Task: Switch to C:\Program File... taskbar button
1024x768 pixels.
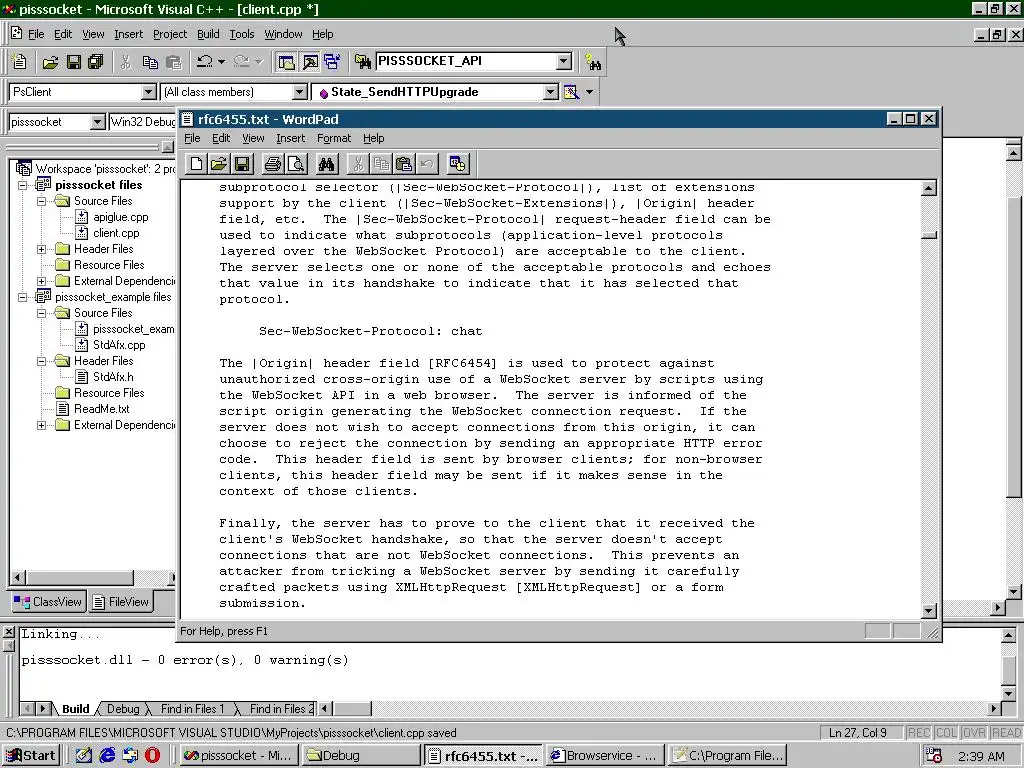Action: pyautogui.click(x=728, y=756)
